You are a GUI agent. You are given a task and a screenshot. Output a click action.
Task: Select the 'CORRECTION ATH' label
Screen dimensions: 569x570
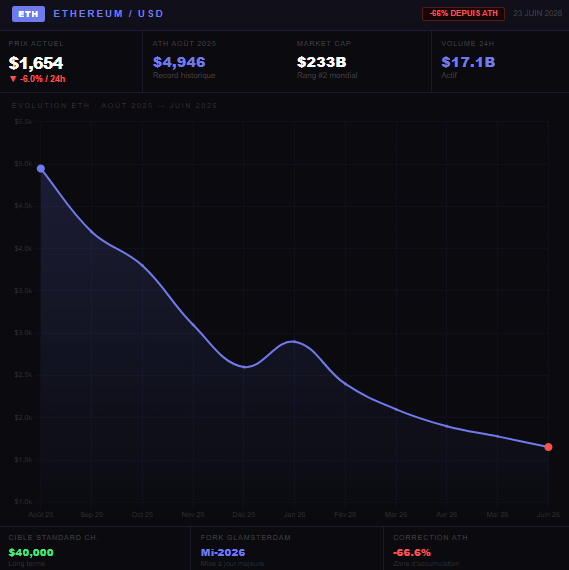coord(430,538)
